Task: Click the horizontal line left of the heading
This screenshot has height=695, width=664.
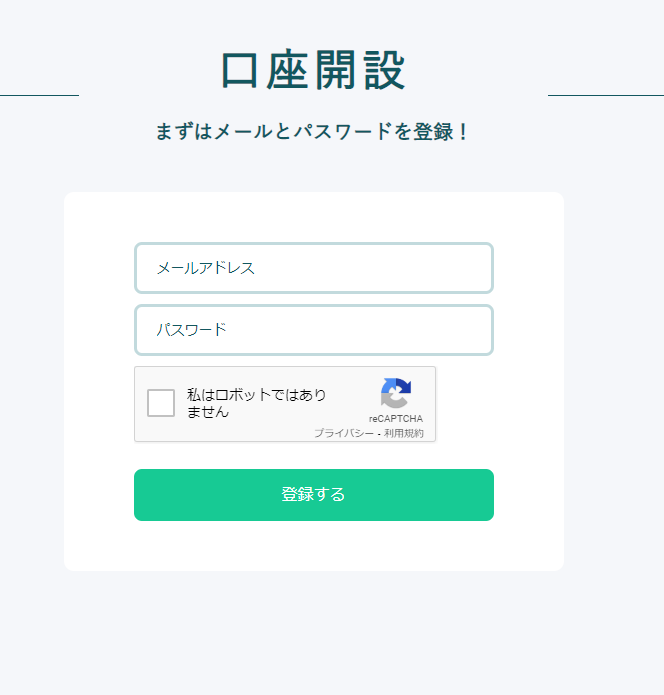Action: coord(39,95)
